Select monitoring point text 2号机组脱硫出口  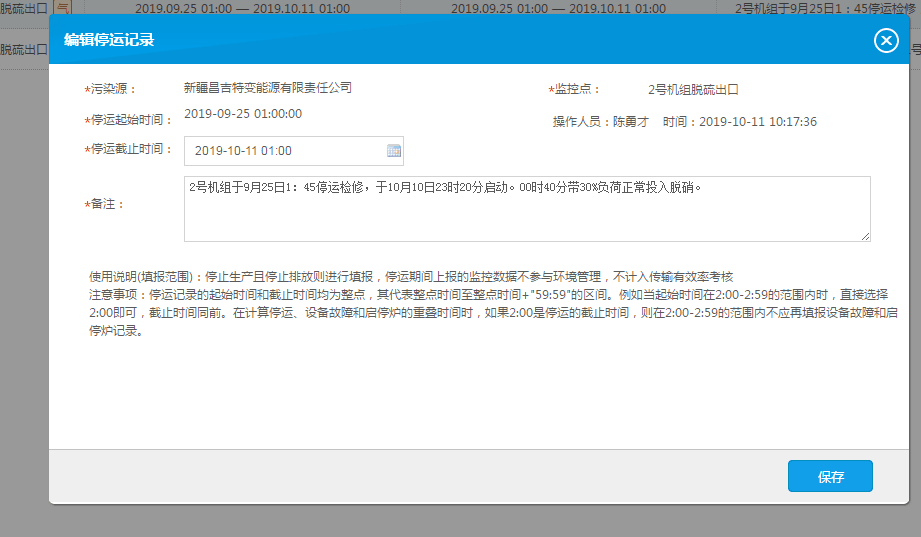pos(693,90)
